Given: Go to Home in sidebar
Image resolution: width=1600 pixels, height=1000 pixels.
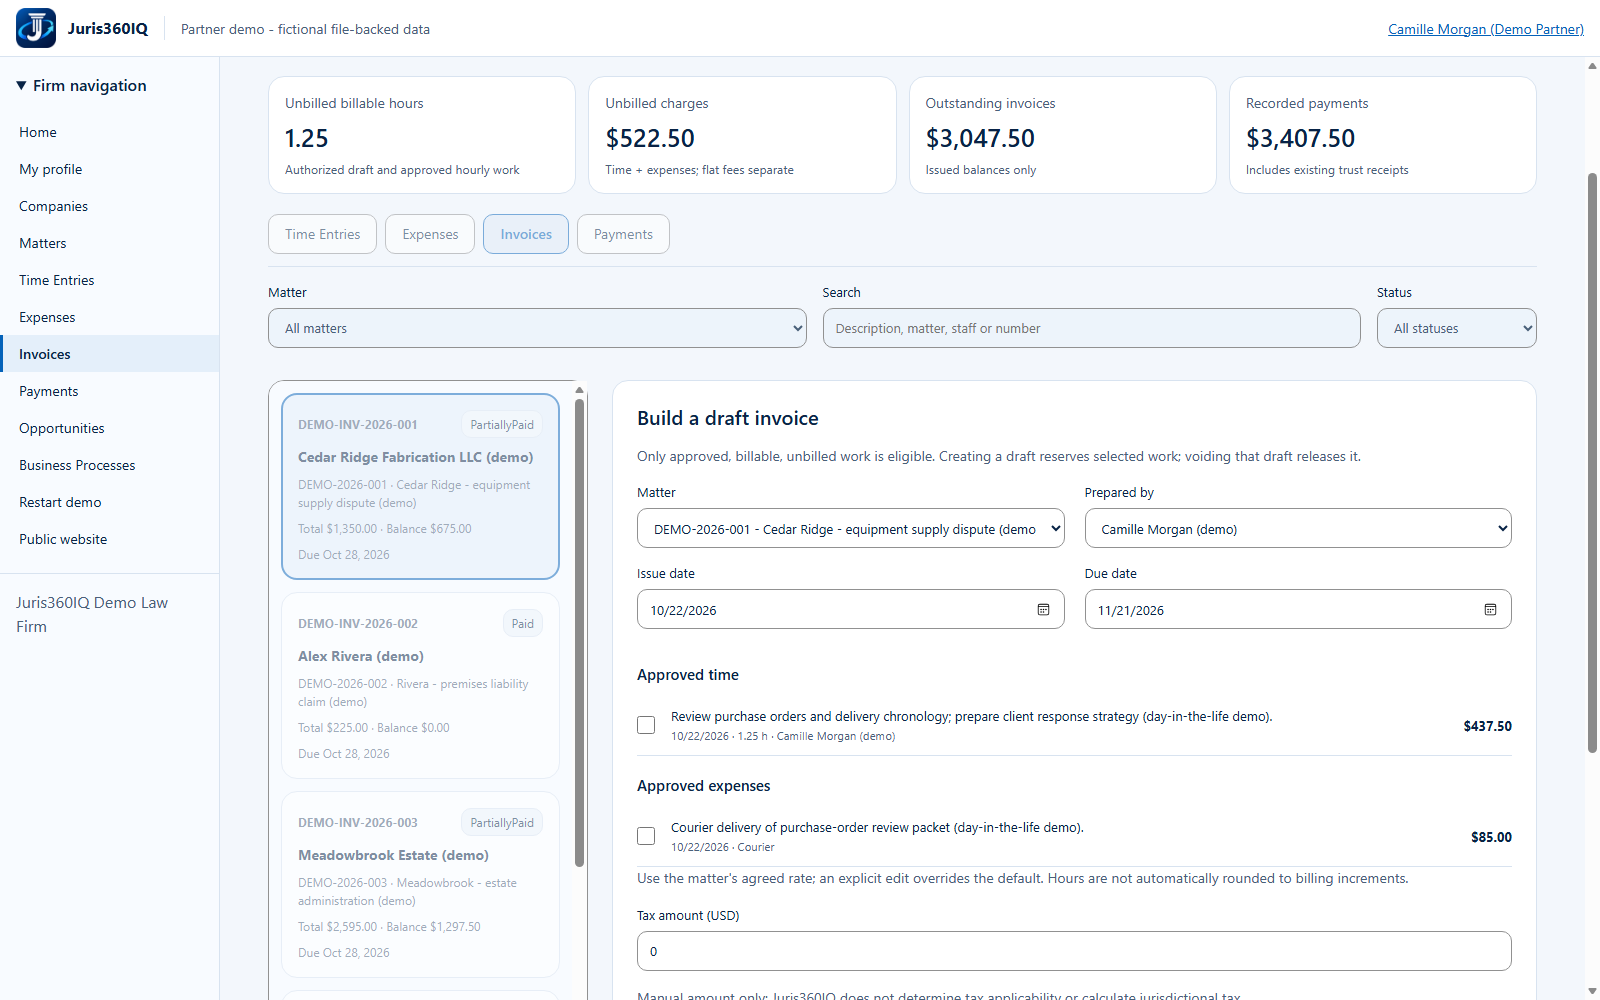Looking at the screenshot, I should [110, 132].
